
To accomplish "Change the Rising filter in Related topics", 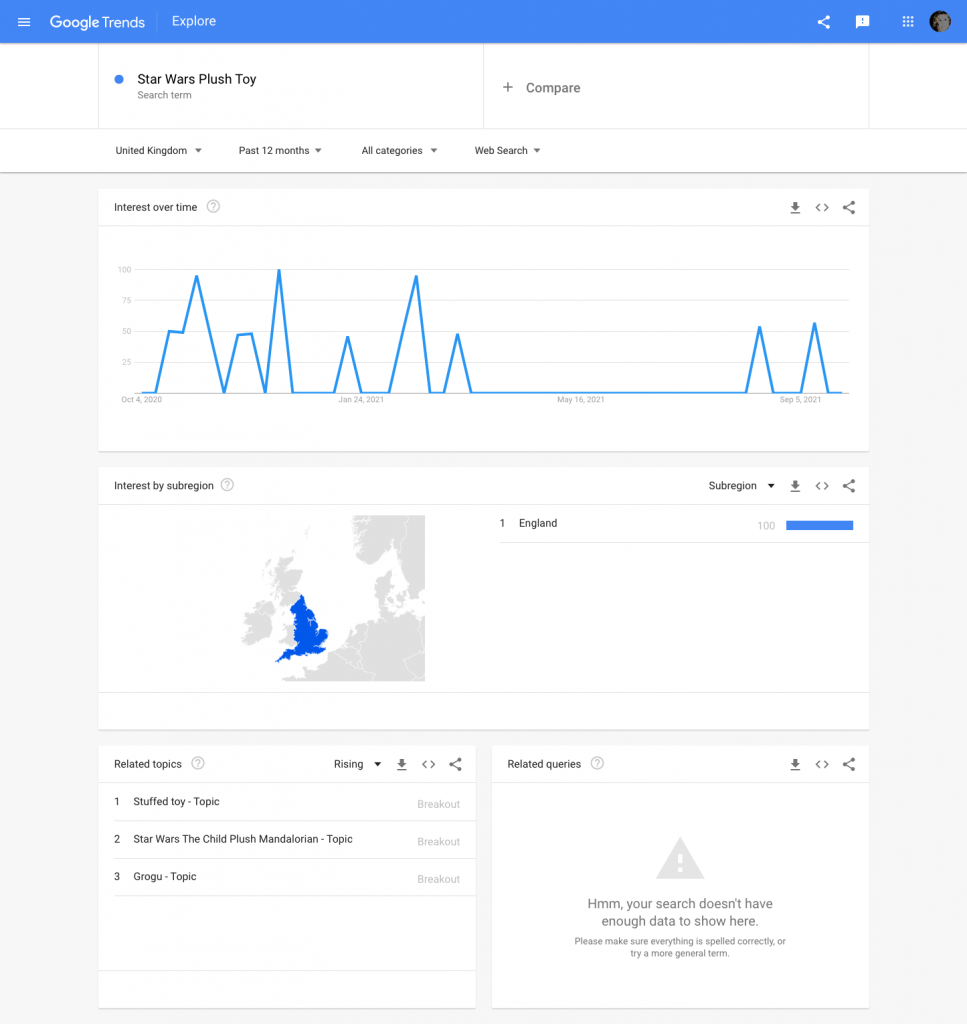I will 356,763.
